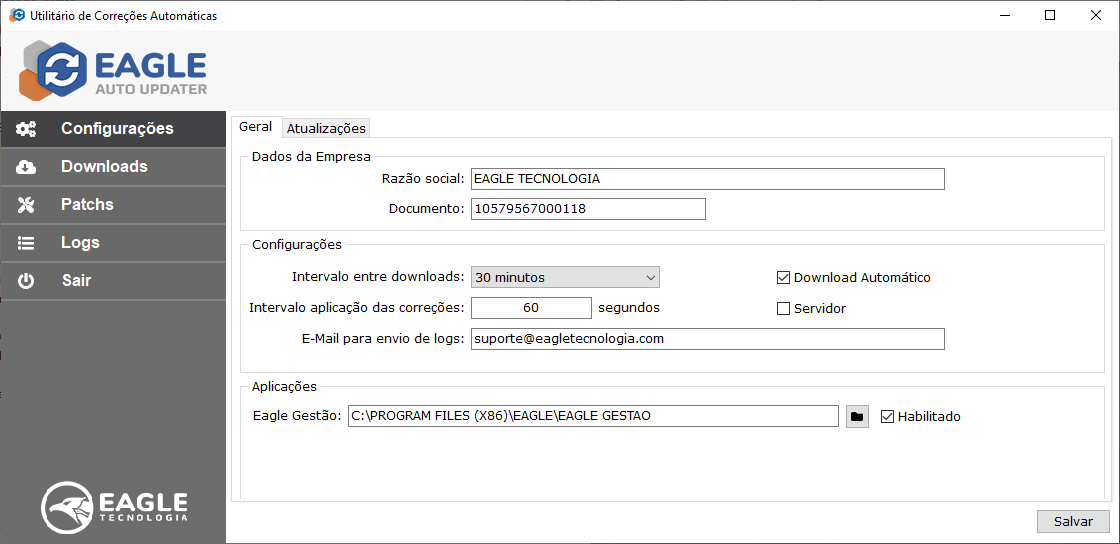
Task: Click the 'Intervalo entre downloads:' label
Action: (x=379, y=277)
